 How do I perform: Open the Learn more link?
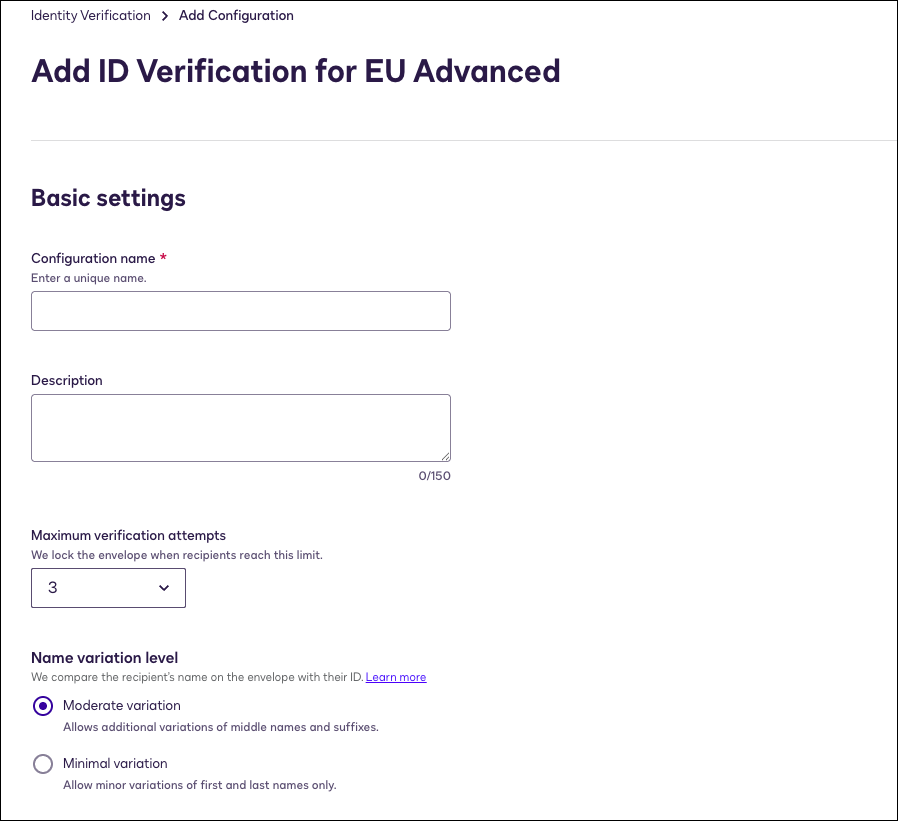(396, 677)
